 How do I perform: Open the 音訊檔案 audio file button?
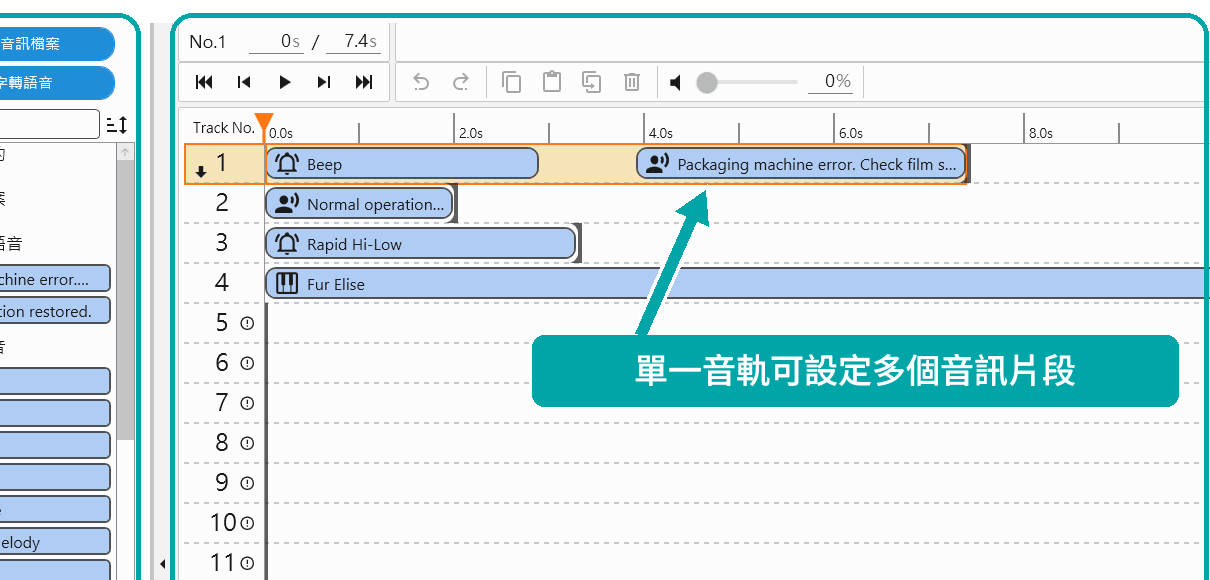click(57, 44)
